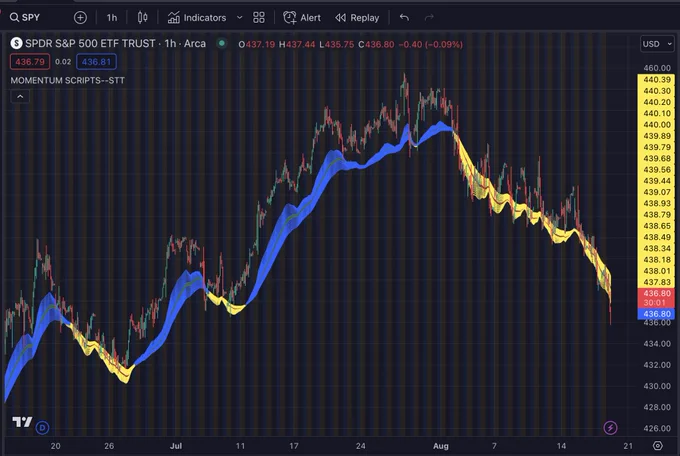The height and width of the screenshot is (456, 680).
Task: Click the red 436.79 sell price button
Action: 30,62
